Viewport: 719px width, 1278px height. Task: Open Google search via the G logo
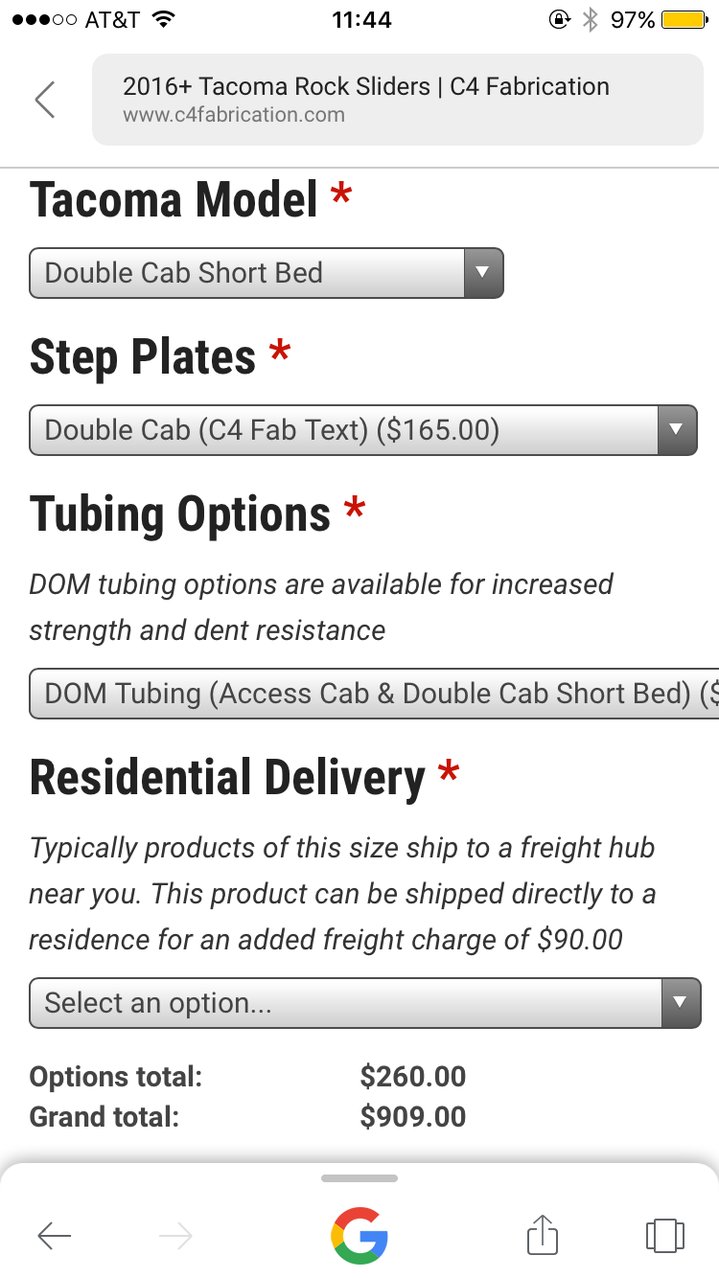coord(359,1236)
